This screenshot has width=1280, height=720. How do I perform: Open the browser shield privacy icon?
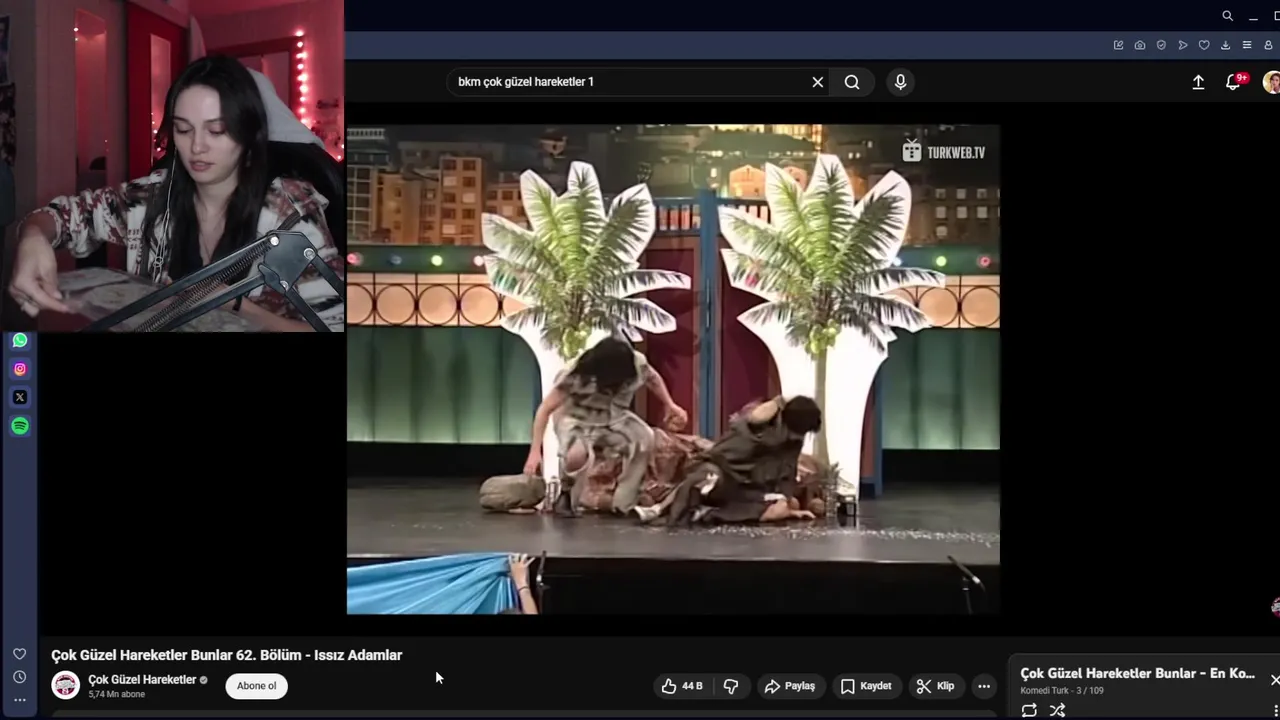[1161, 45]
